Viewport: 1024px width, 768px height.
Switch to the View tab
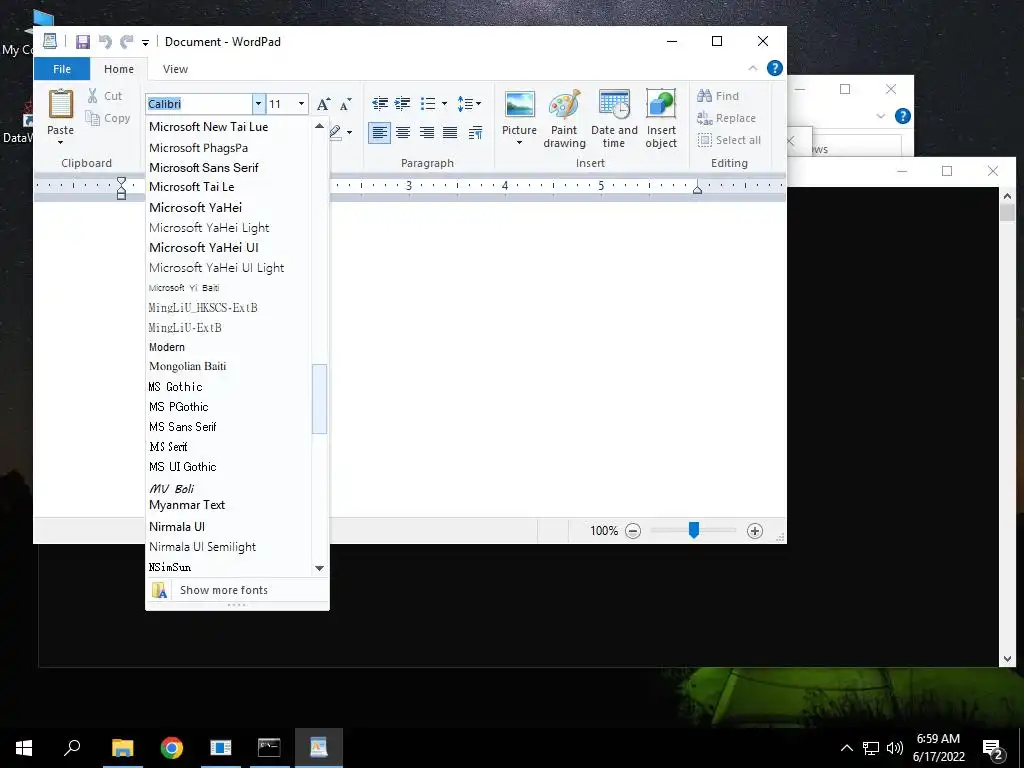point(175,69)
